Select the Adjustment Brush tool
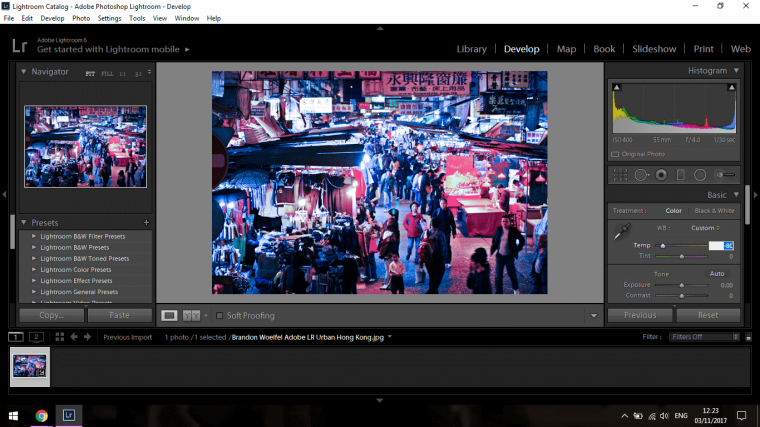The height and width of the screenshot is (427, 760). [x=726, y=175]
